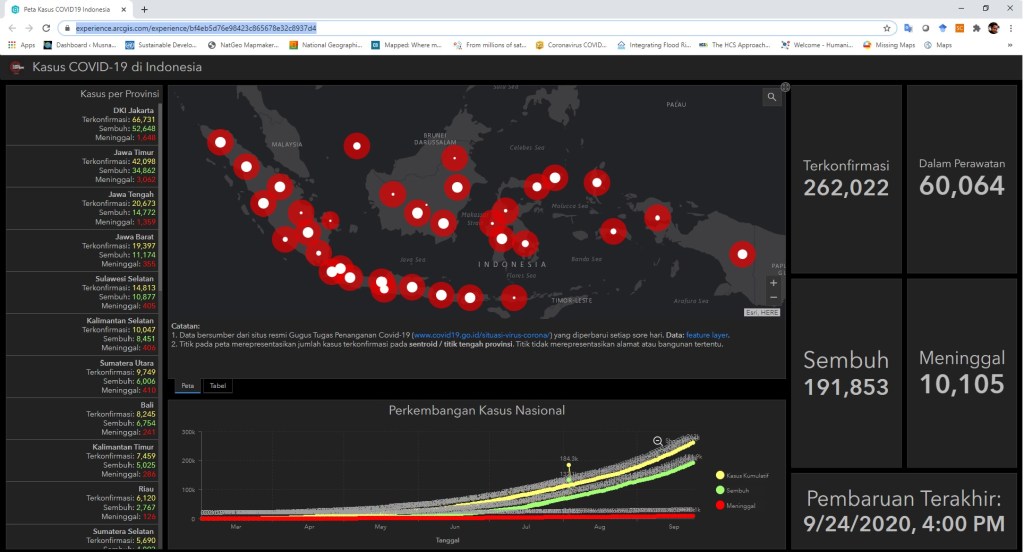This screenshot has height=552, width=1024.
Task: Open the Chrome Apps shortcut
Action: [x=21, y=45]
